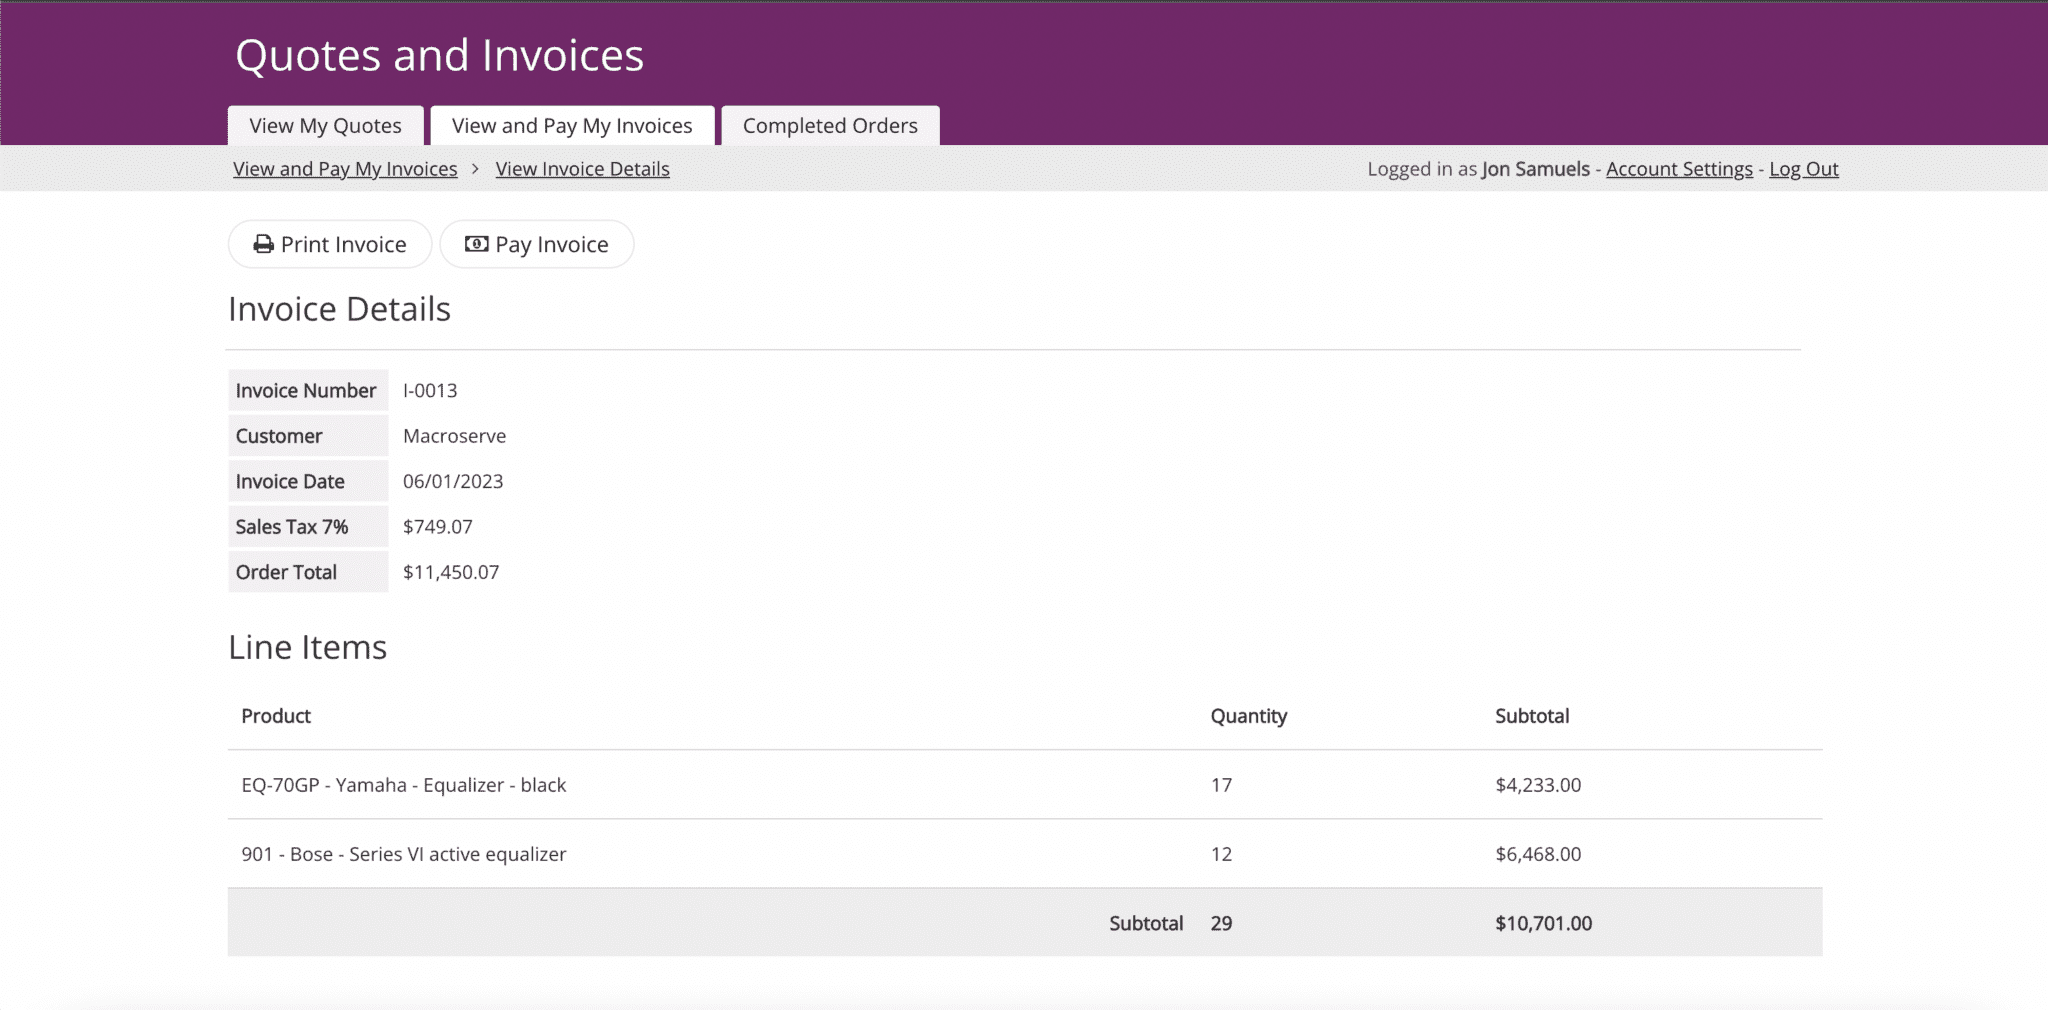Click the Quotes and Invoices page title
2048x1010 pixels.
[x=437, y=55]
